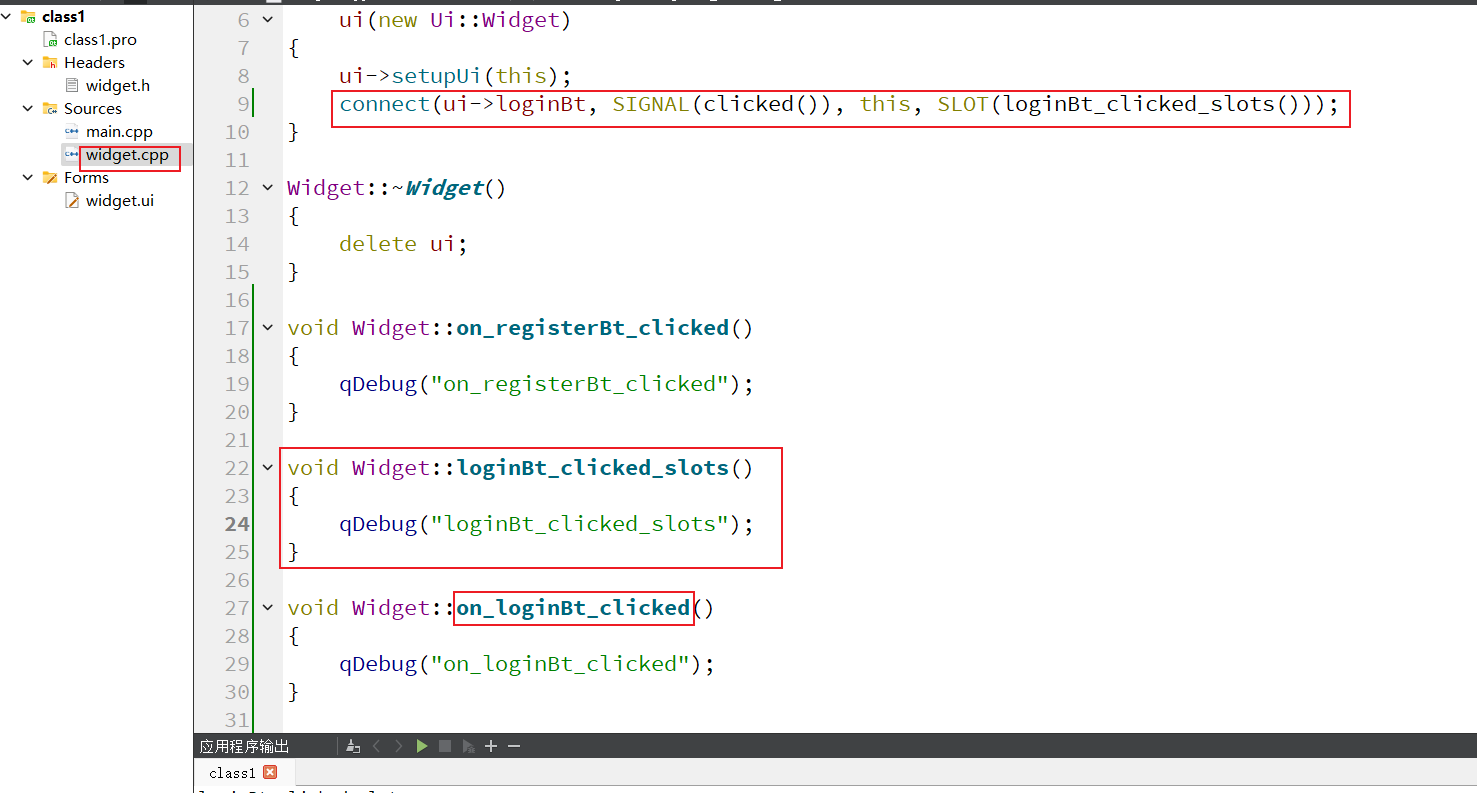Click setupUi in line 8

click(436, 76)
